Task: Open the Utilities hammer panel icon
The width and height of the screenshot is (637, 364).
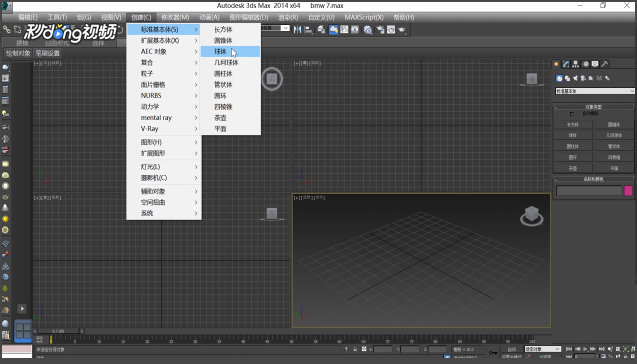Action: [605, 64]
